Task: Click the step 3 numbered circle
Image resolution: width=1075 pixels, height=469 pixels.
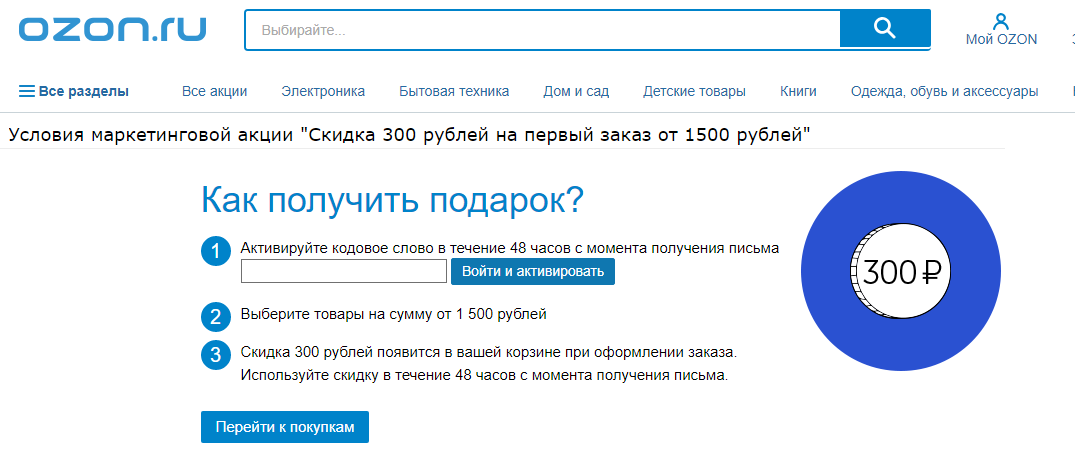Action: [x=216, y=354]
